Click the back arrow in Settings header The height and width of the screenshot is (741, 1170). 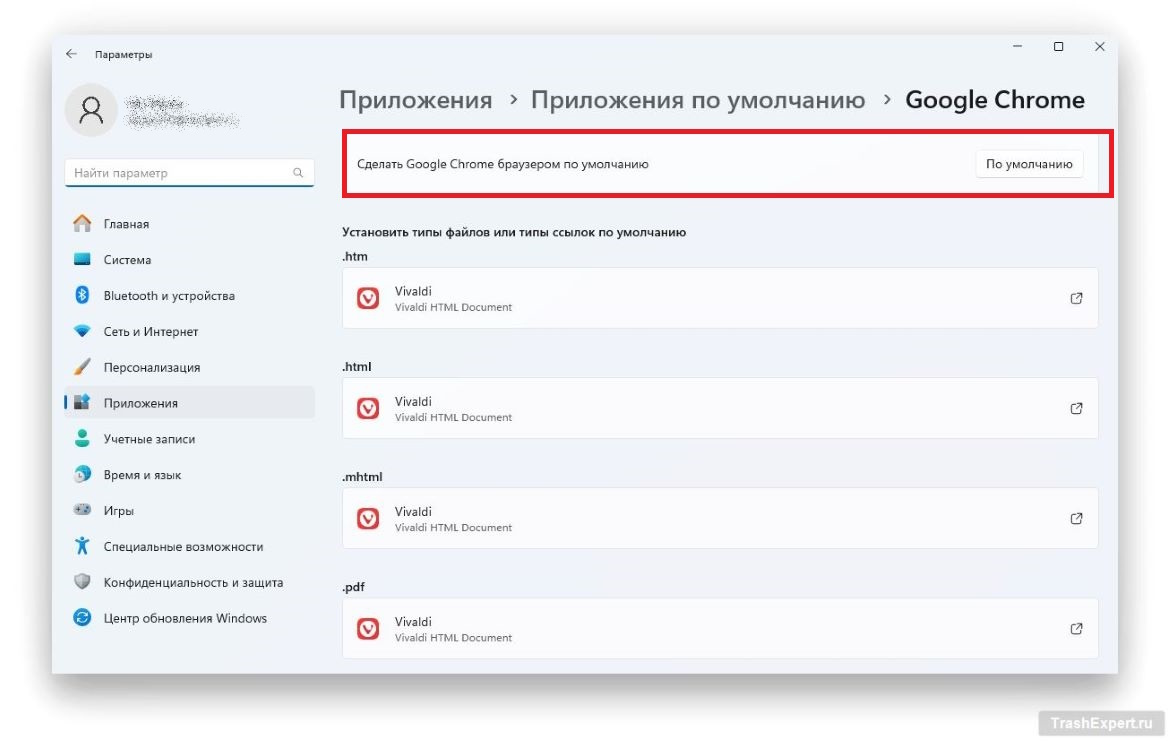pos(71,54)
